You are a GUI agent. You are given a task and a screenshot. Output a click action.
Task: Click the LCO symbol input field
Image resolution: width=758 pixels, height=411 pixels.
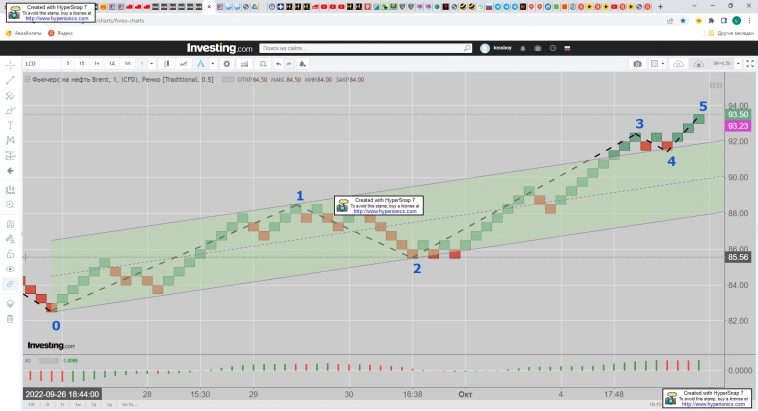(30, 63)
